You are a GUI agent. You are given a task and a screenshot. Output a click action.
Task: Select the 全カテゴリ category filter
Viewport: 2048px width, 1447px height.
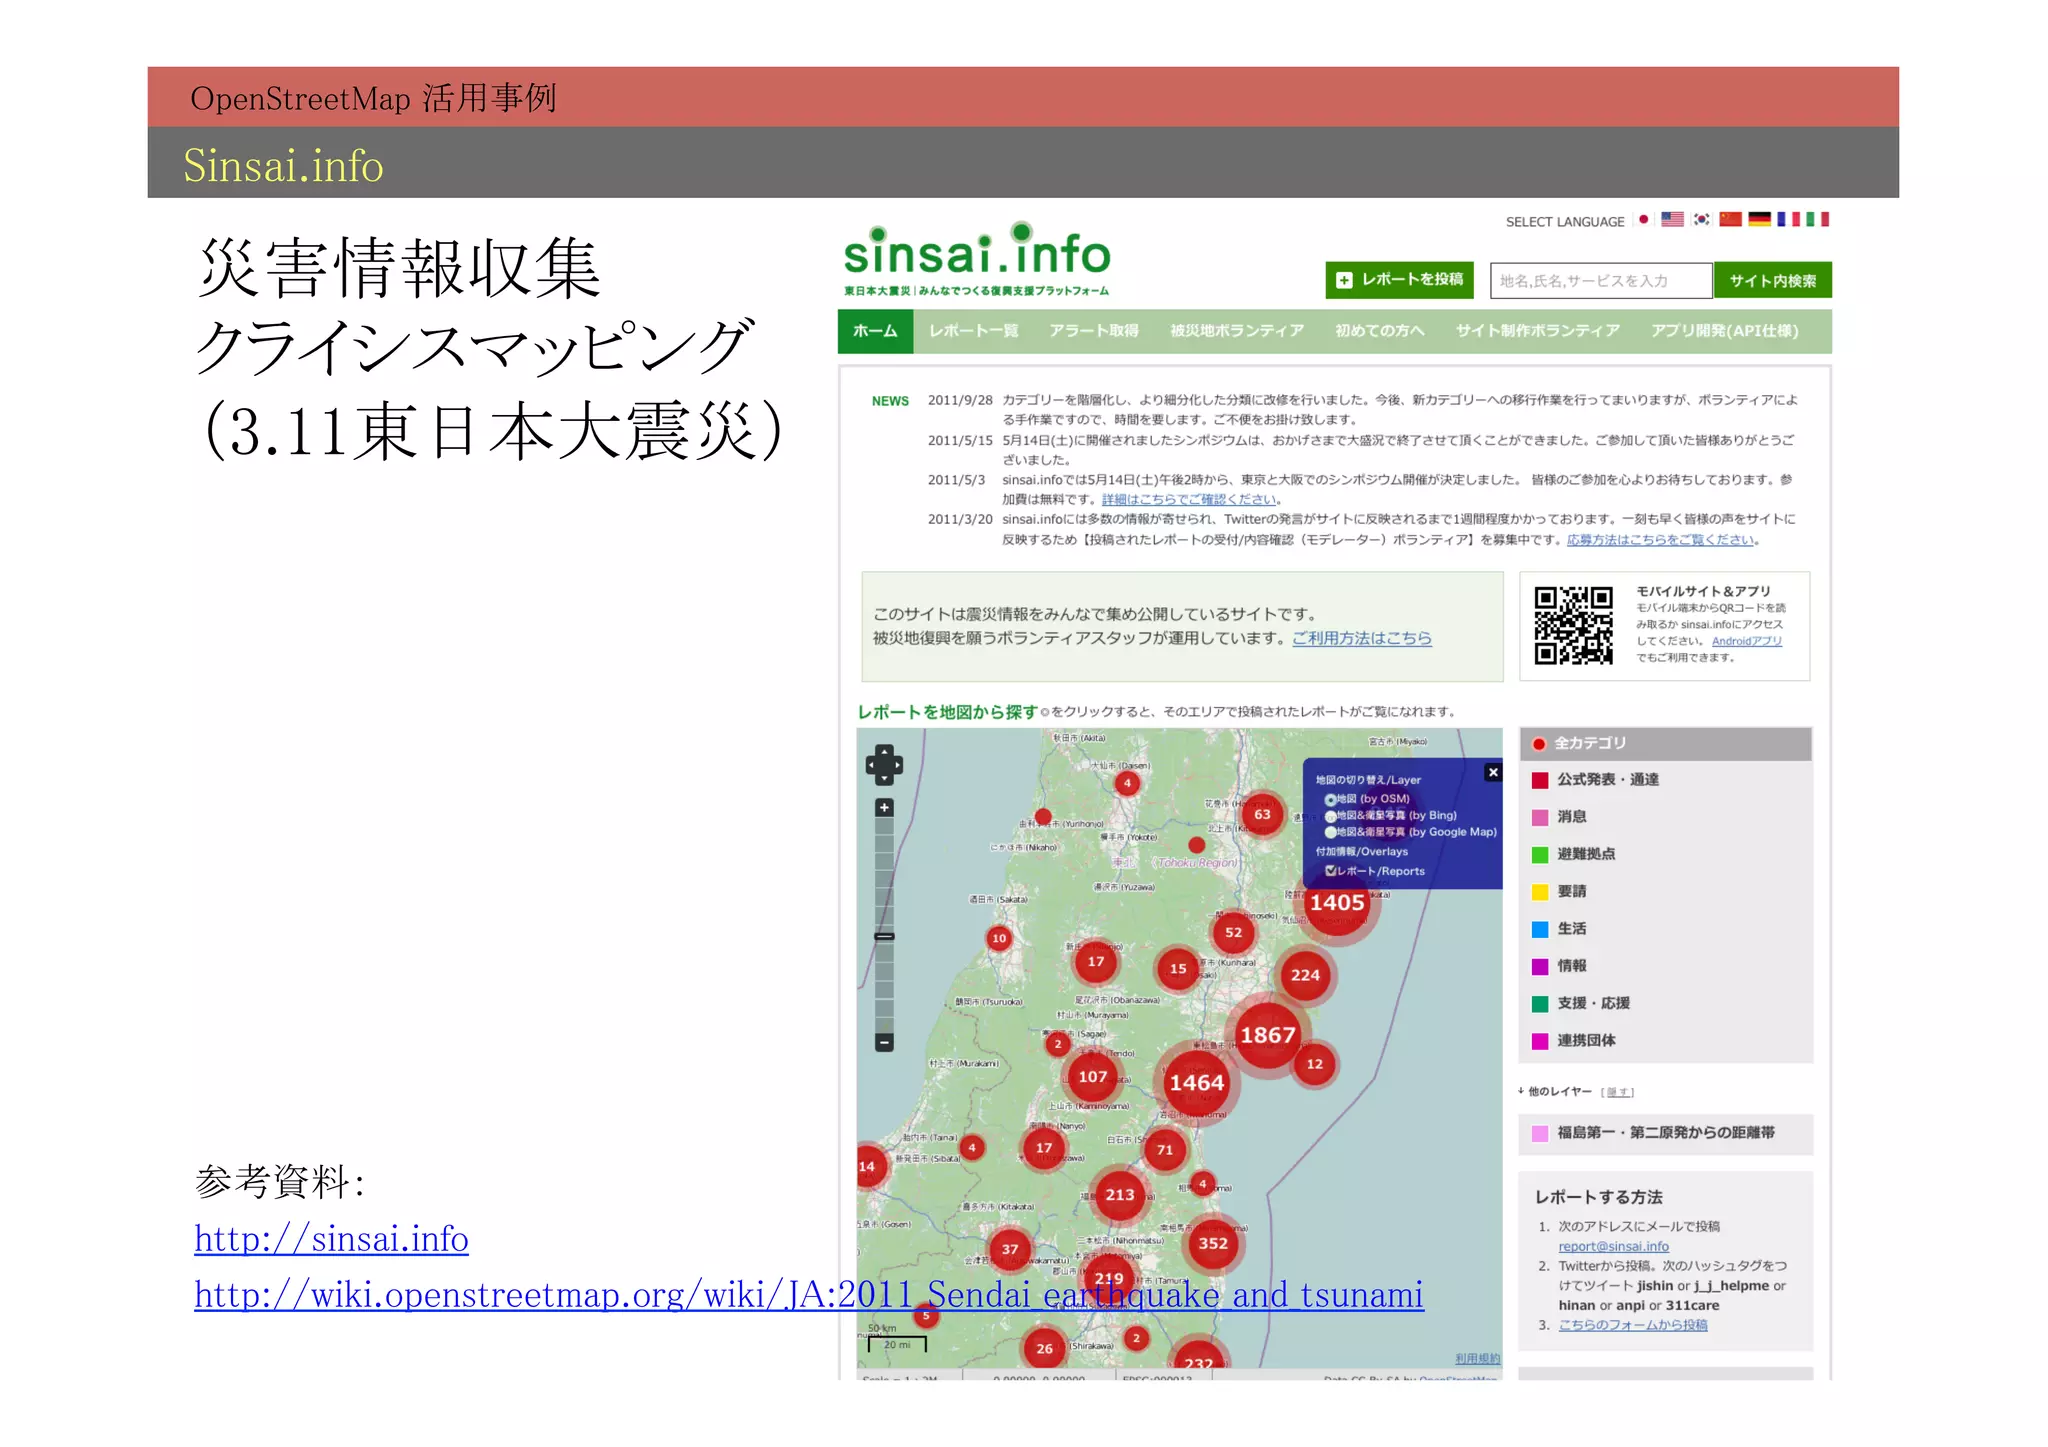(x=1665, y=743)
